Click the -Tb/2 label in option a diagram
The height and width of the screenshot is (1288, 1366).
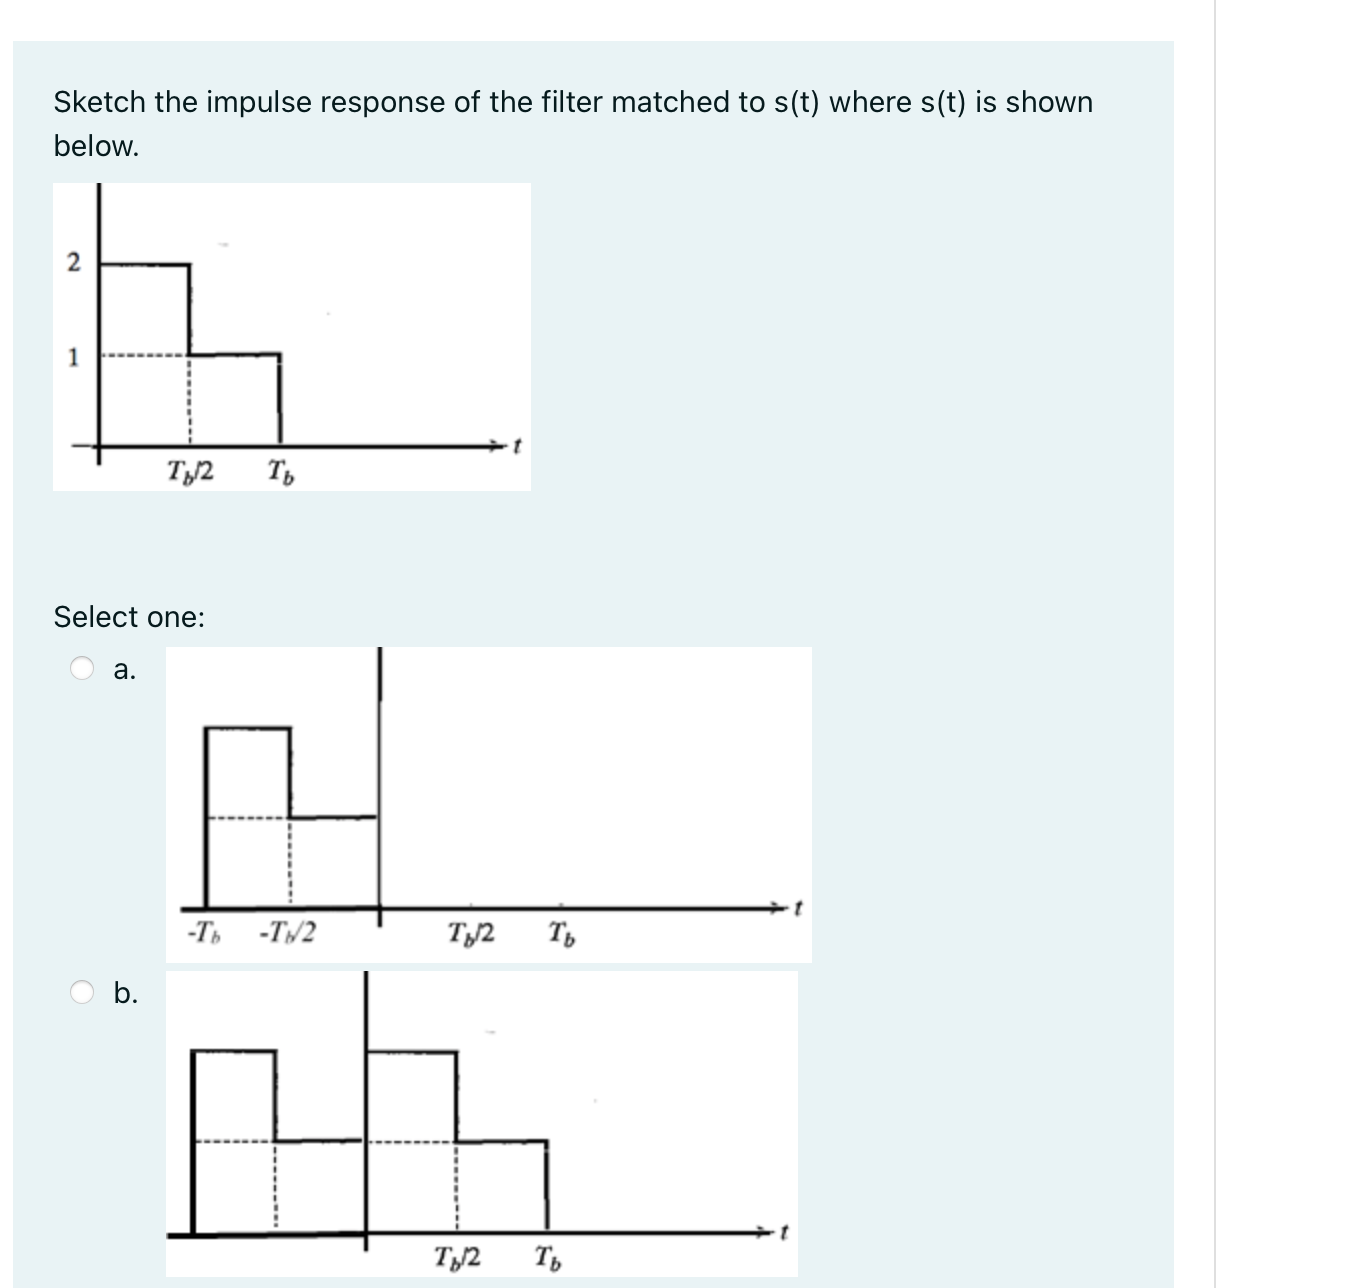pos(287,932)
